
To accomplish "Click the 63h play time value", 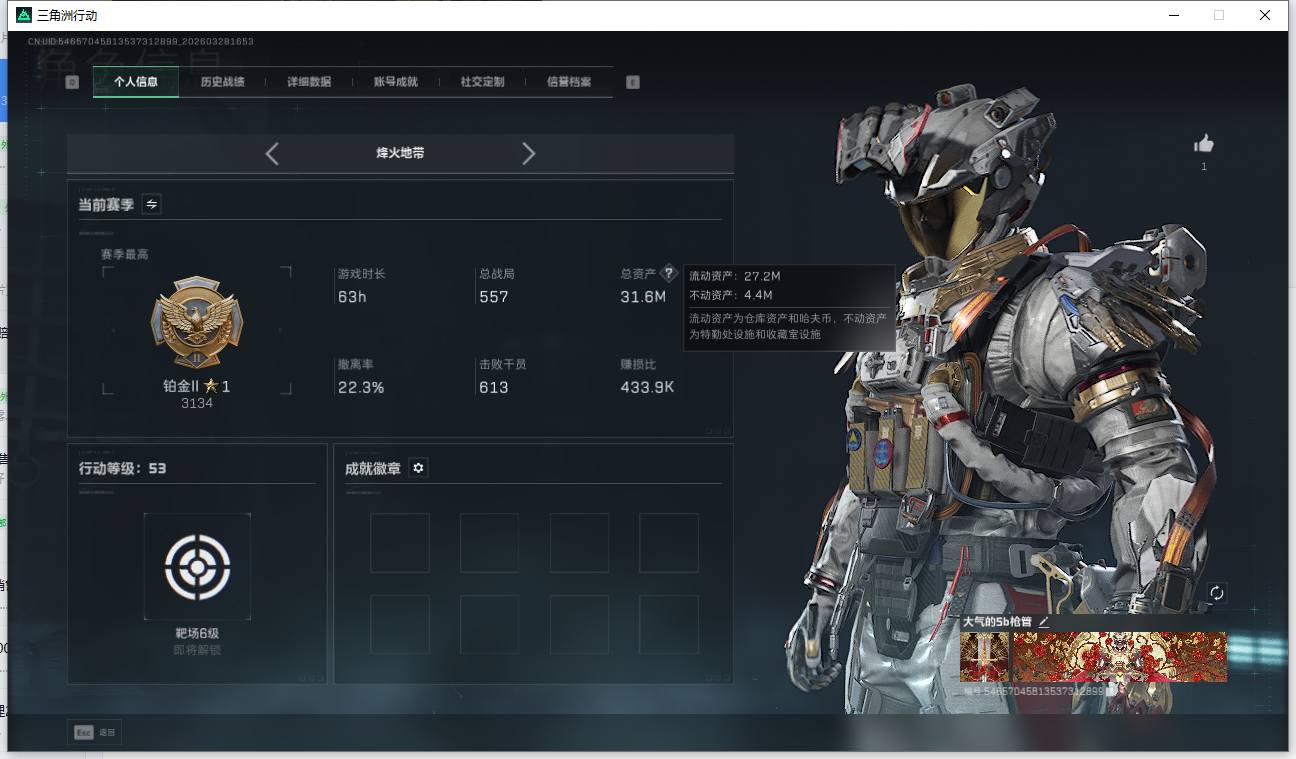I will click(352, 297).
